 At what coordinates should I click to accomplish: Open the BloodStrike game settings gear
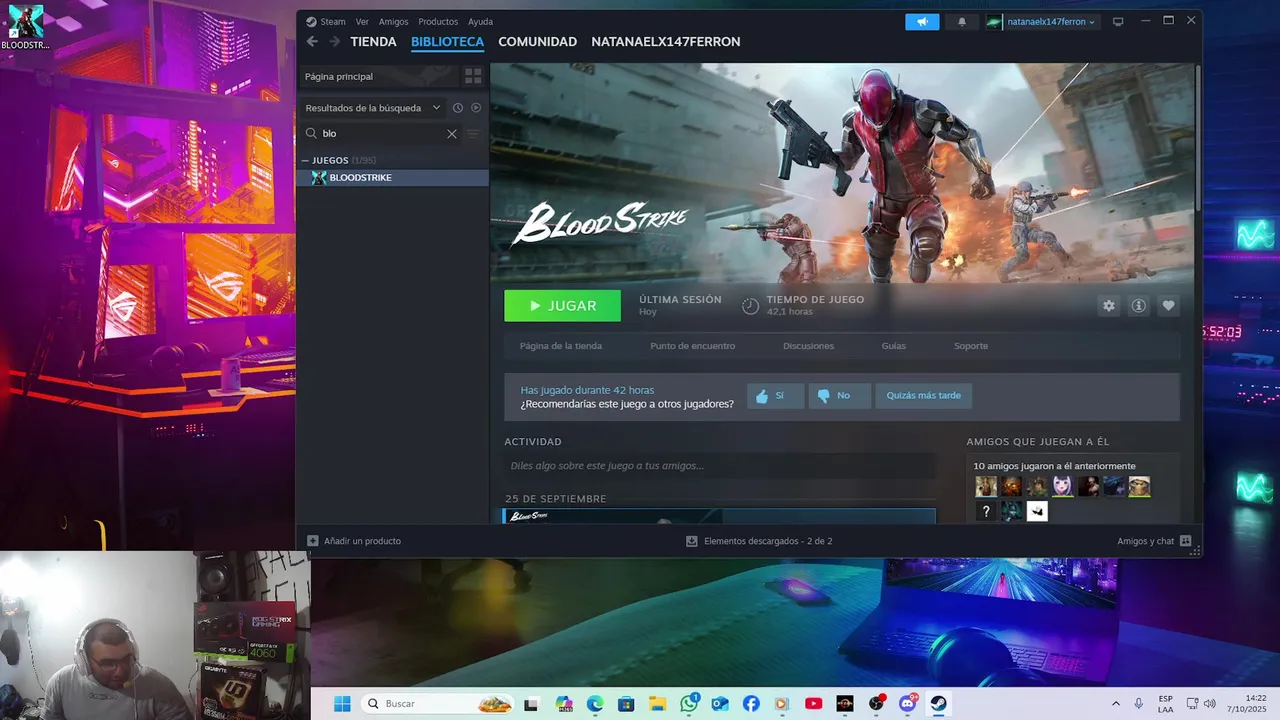(x=1108, y=306)
